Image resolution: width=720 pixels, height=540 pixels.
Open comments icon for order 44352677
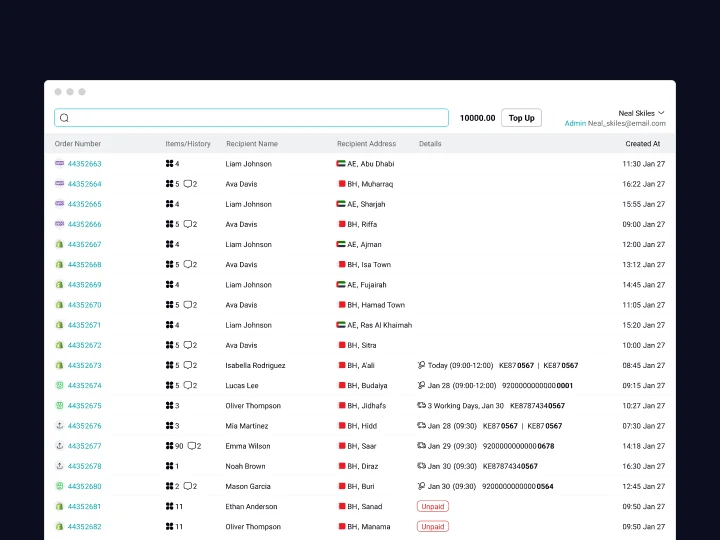pyautogui.click(x=192, y=446)
